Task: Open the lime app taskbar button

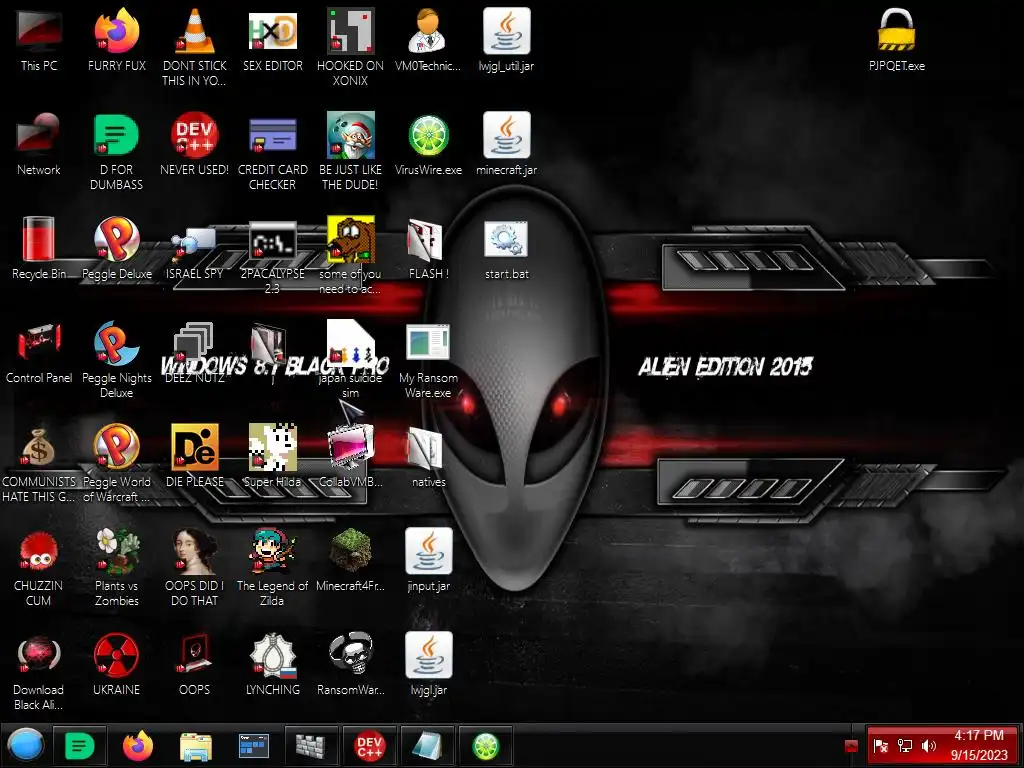Action: (x=485, y=745)
